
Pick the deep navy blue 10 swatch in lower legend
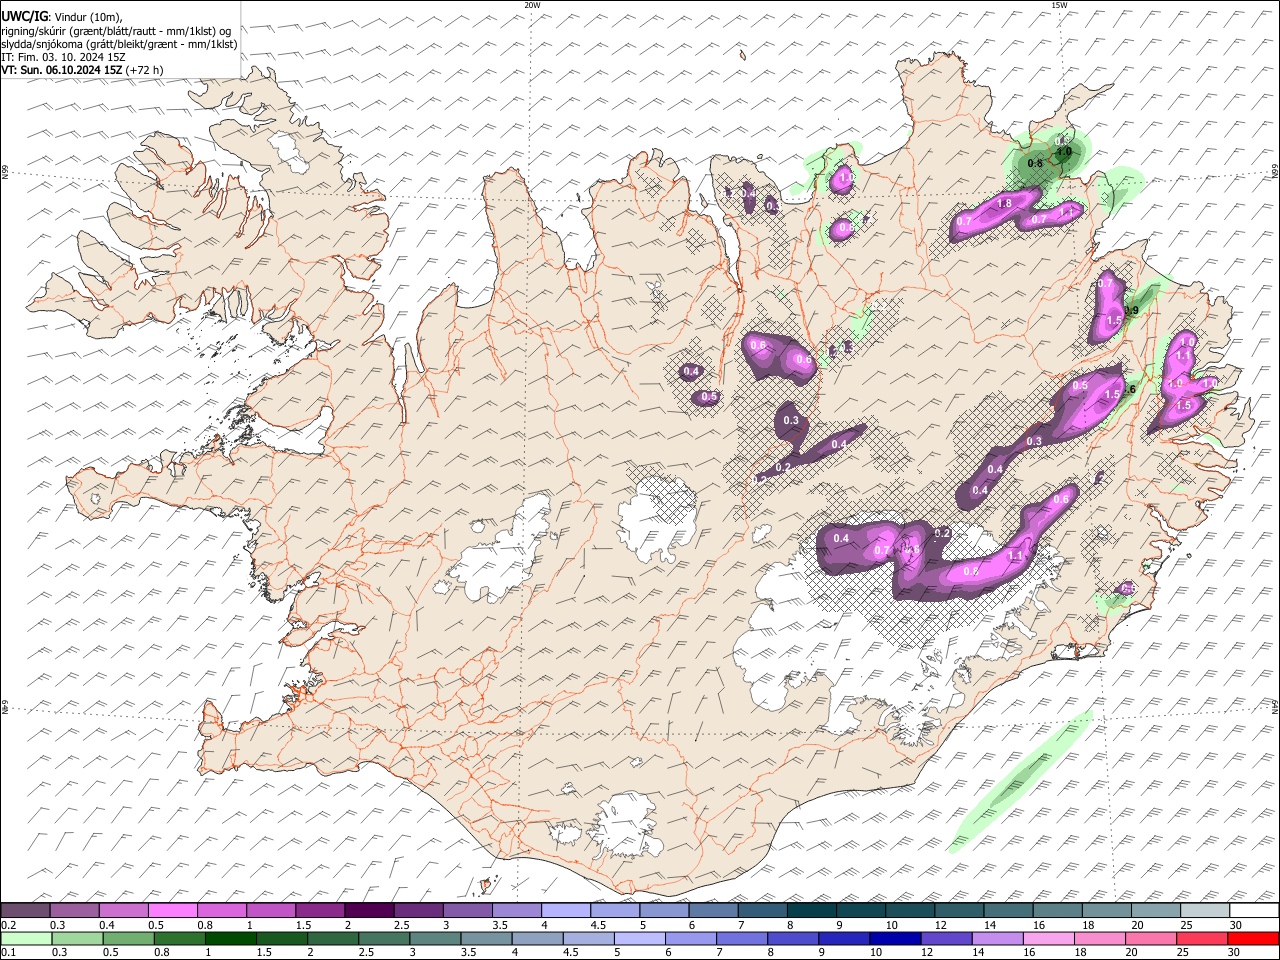click(895, 938)
